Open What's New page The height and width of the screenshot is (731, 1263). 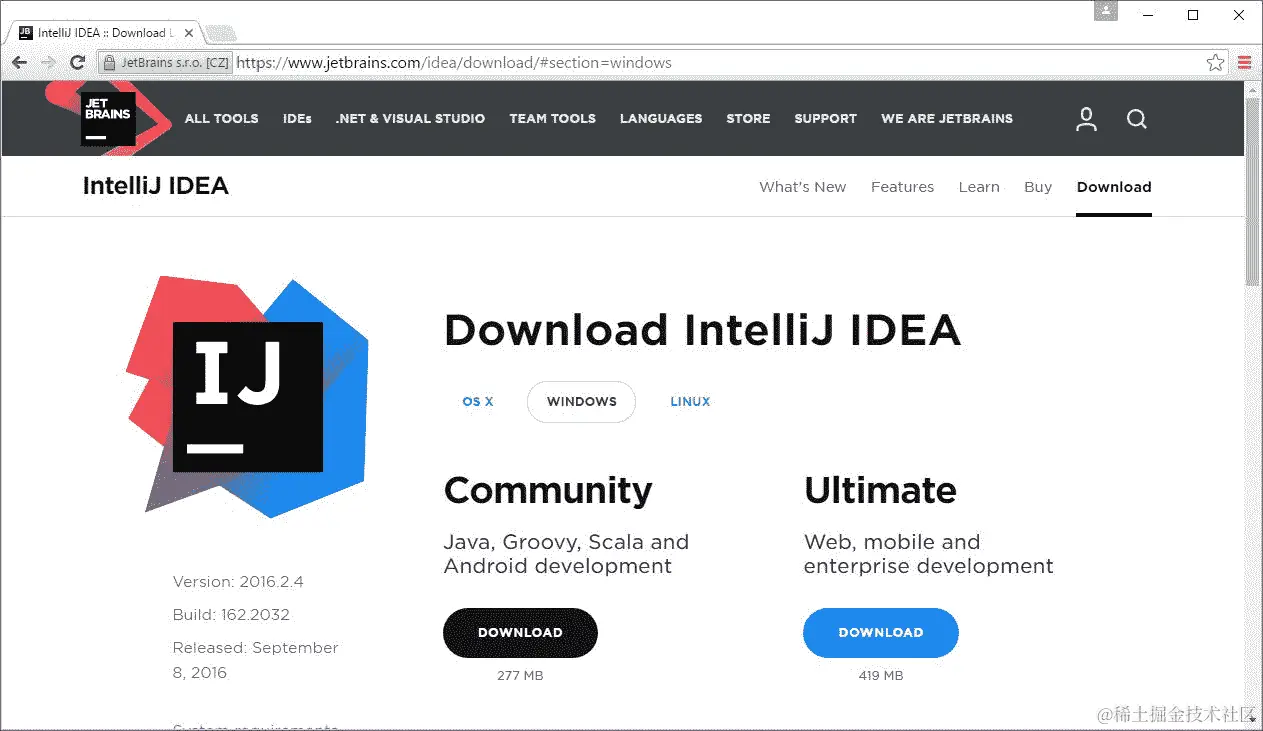(x=802, y=187)
